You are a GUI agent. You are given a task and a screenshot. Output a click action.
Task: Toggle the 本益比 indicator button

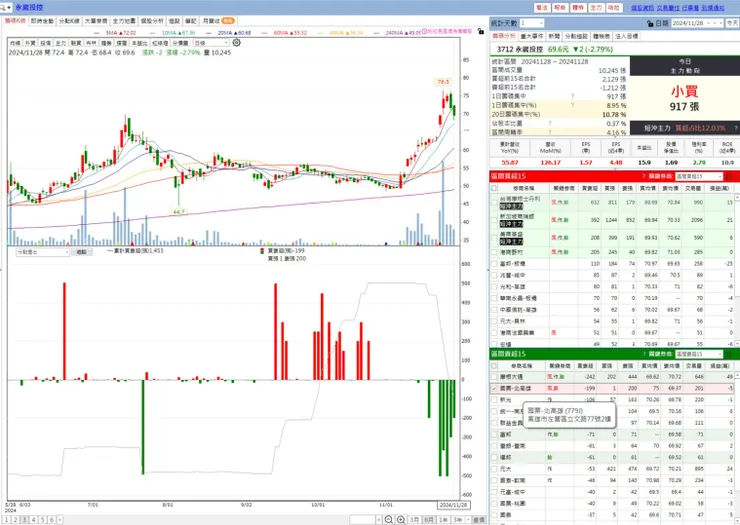[139, 43]
